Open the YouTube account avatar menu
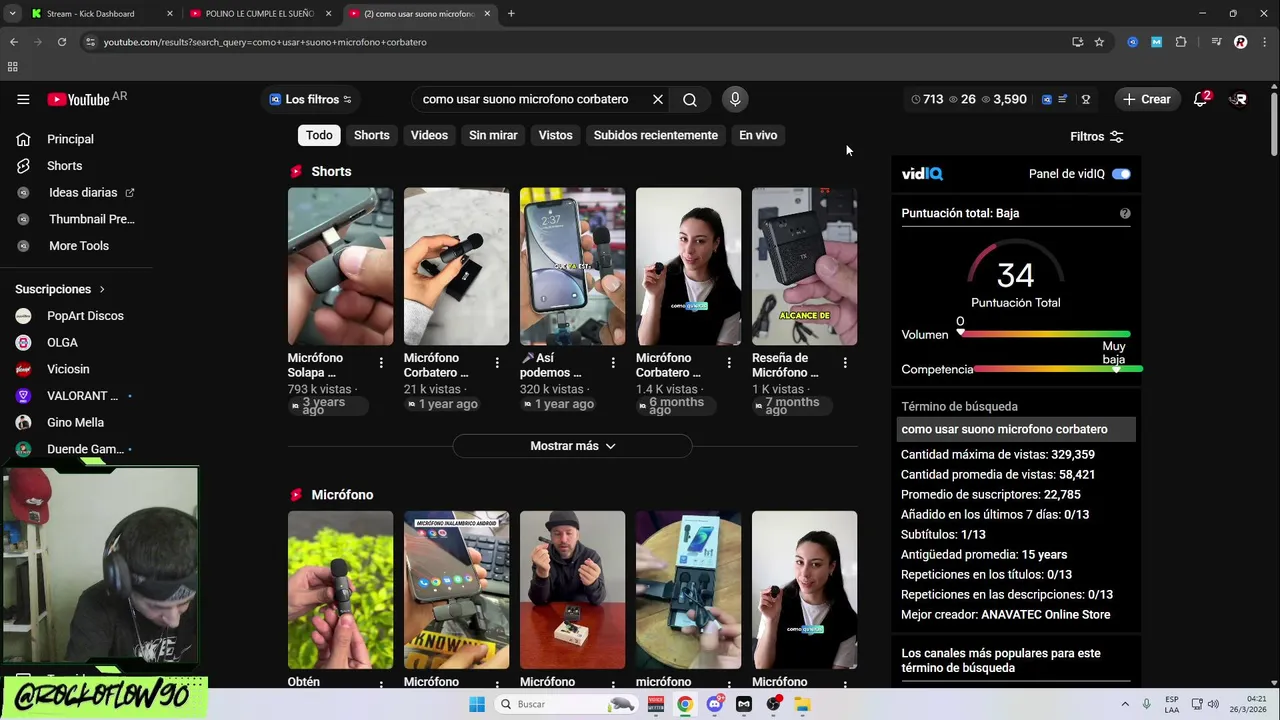1280x720 pixels. tap(1239, 99)
